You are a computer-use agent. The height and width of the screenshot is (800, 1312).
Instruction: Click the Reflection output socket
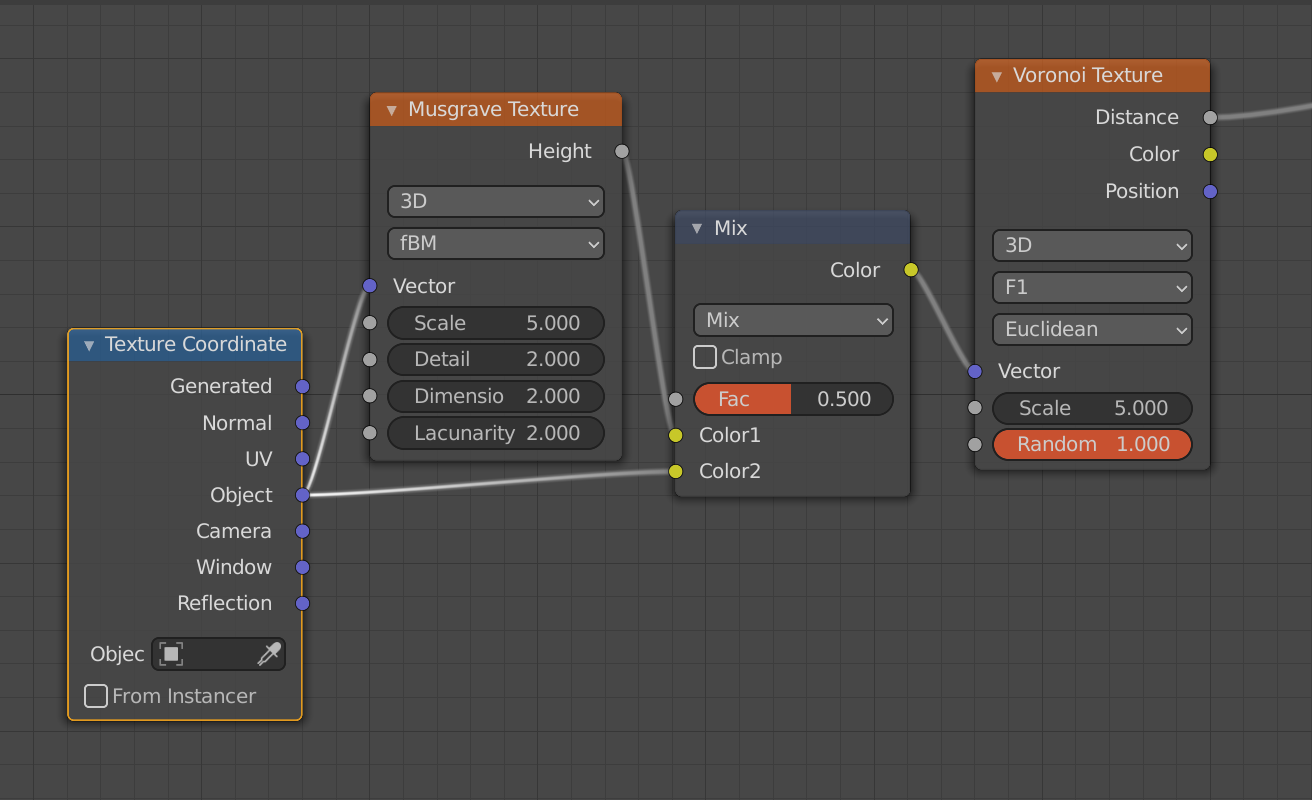tap(302, 603)
